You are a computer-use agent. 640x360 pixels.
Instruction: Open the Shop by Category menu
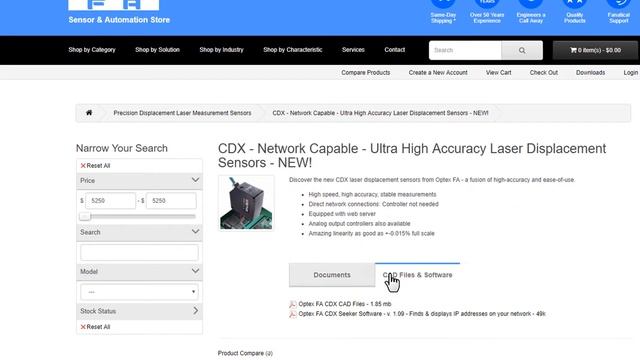point(92,50)
